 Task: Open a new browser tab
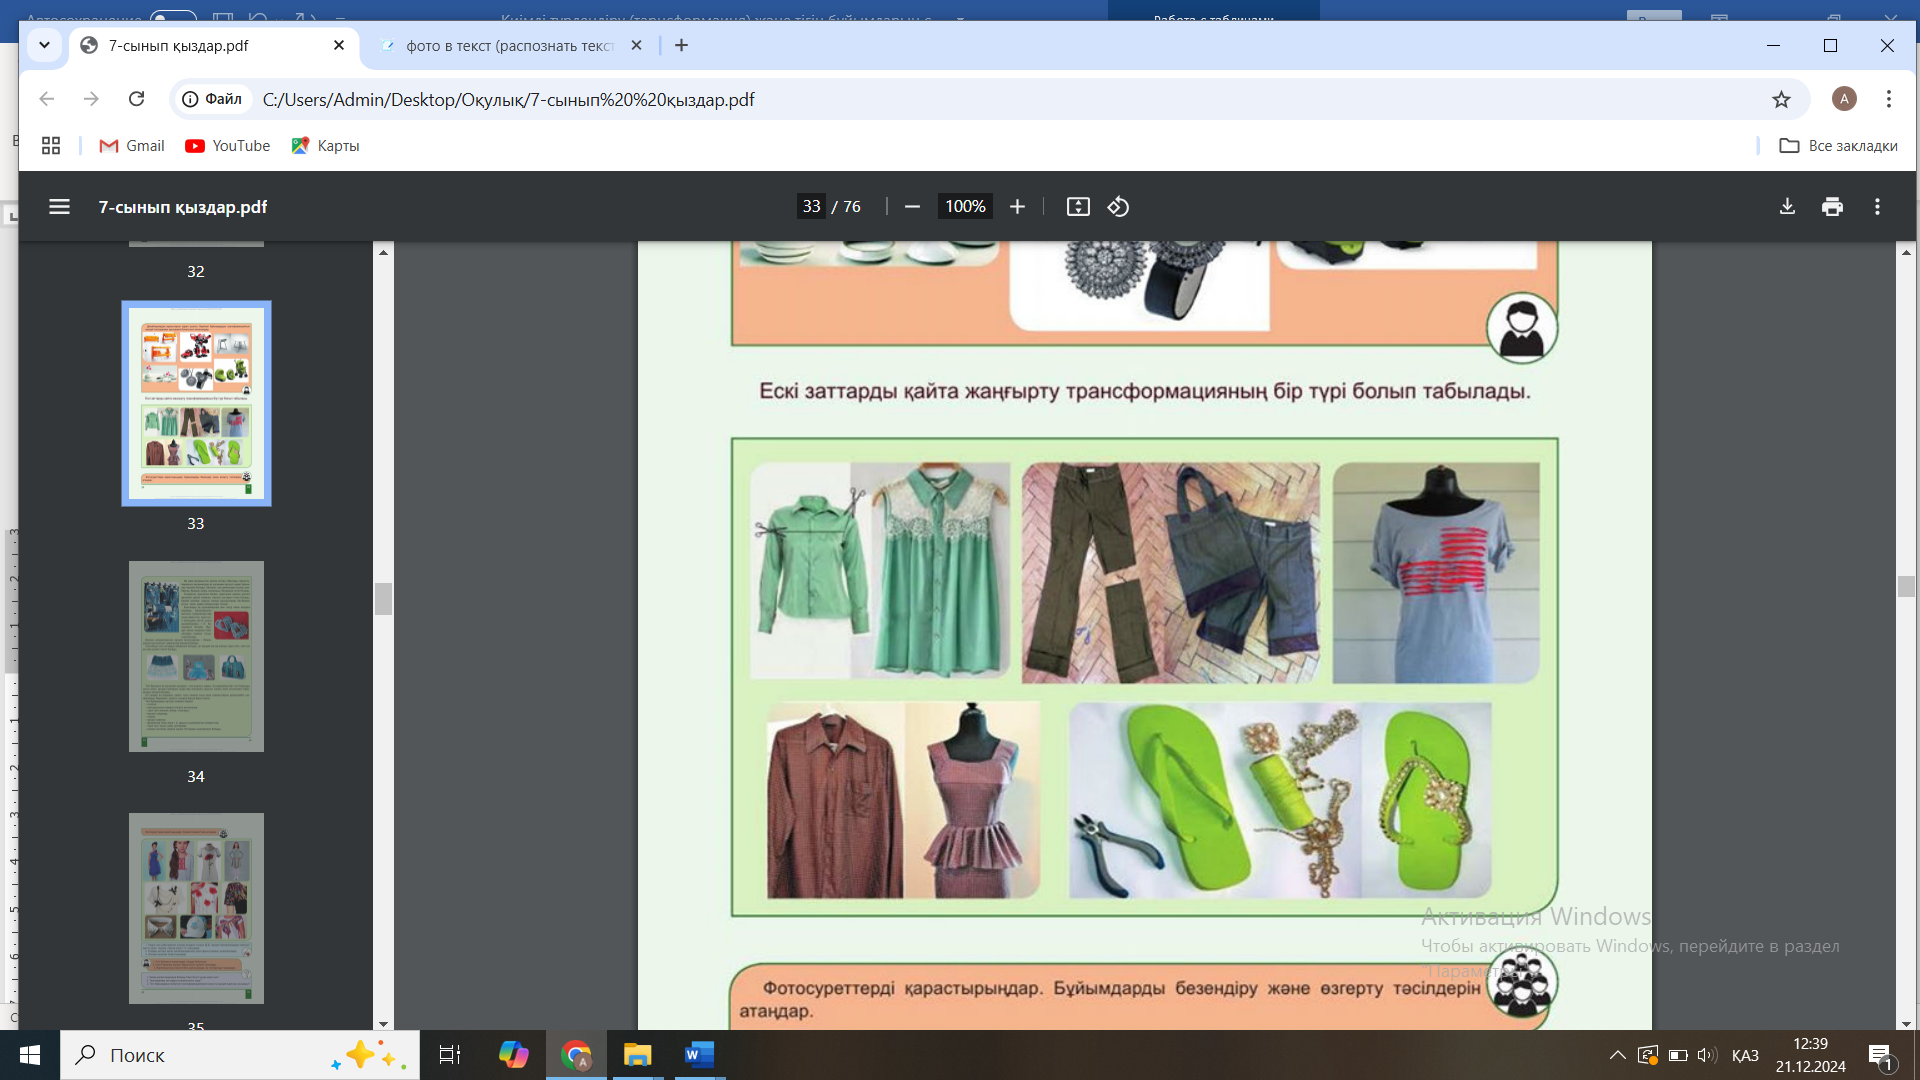pyautogui.click(x=681, y=46)
